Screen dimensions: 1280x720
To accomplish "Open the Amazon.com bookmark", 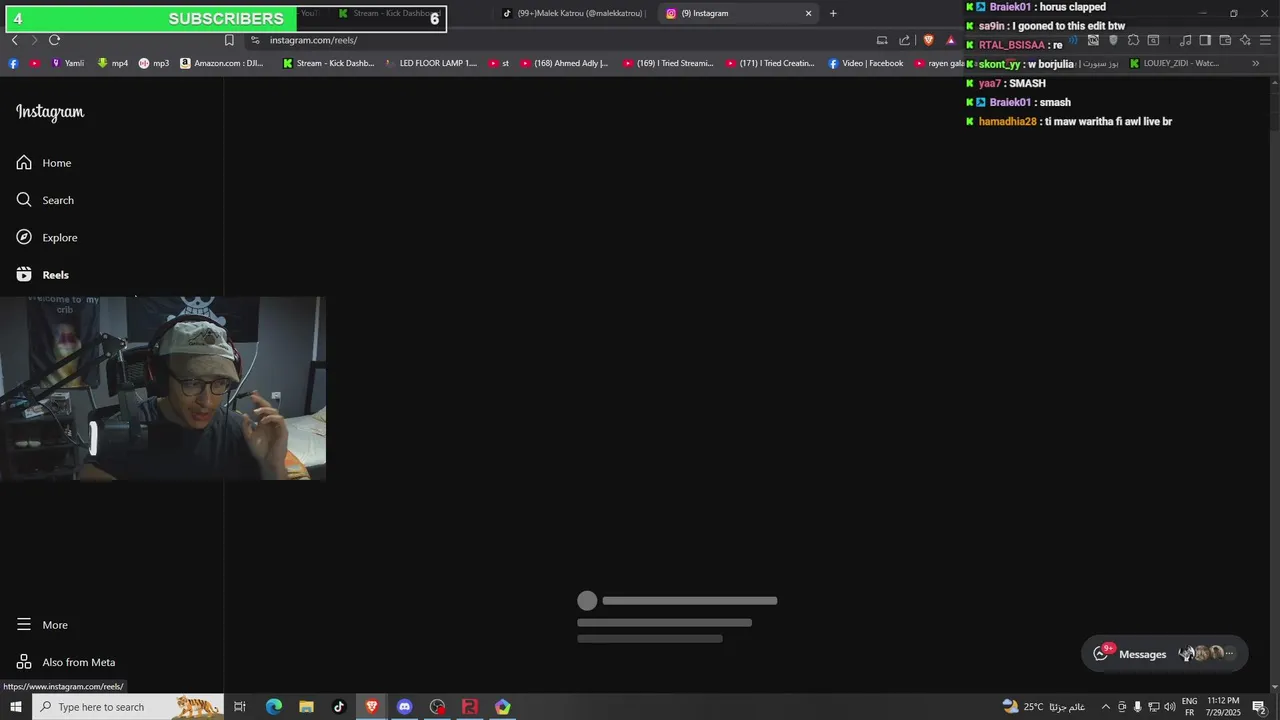I will pyautogui.click(x=222, y=63).
